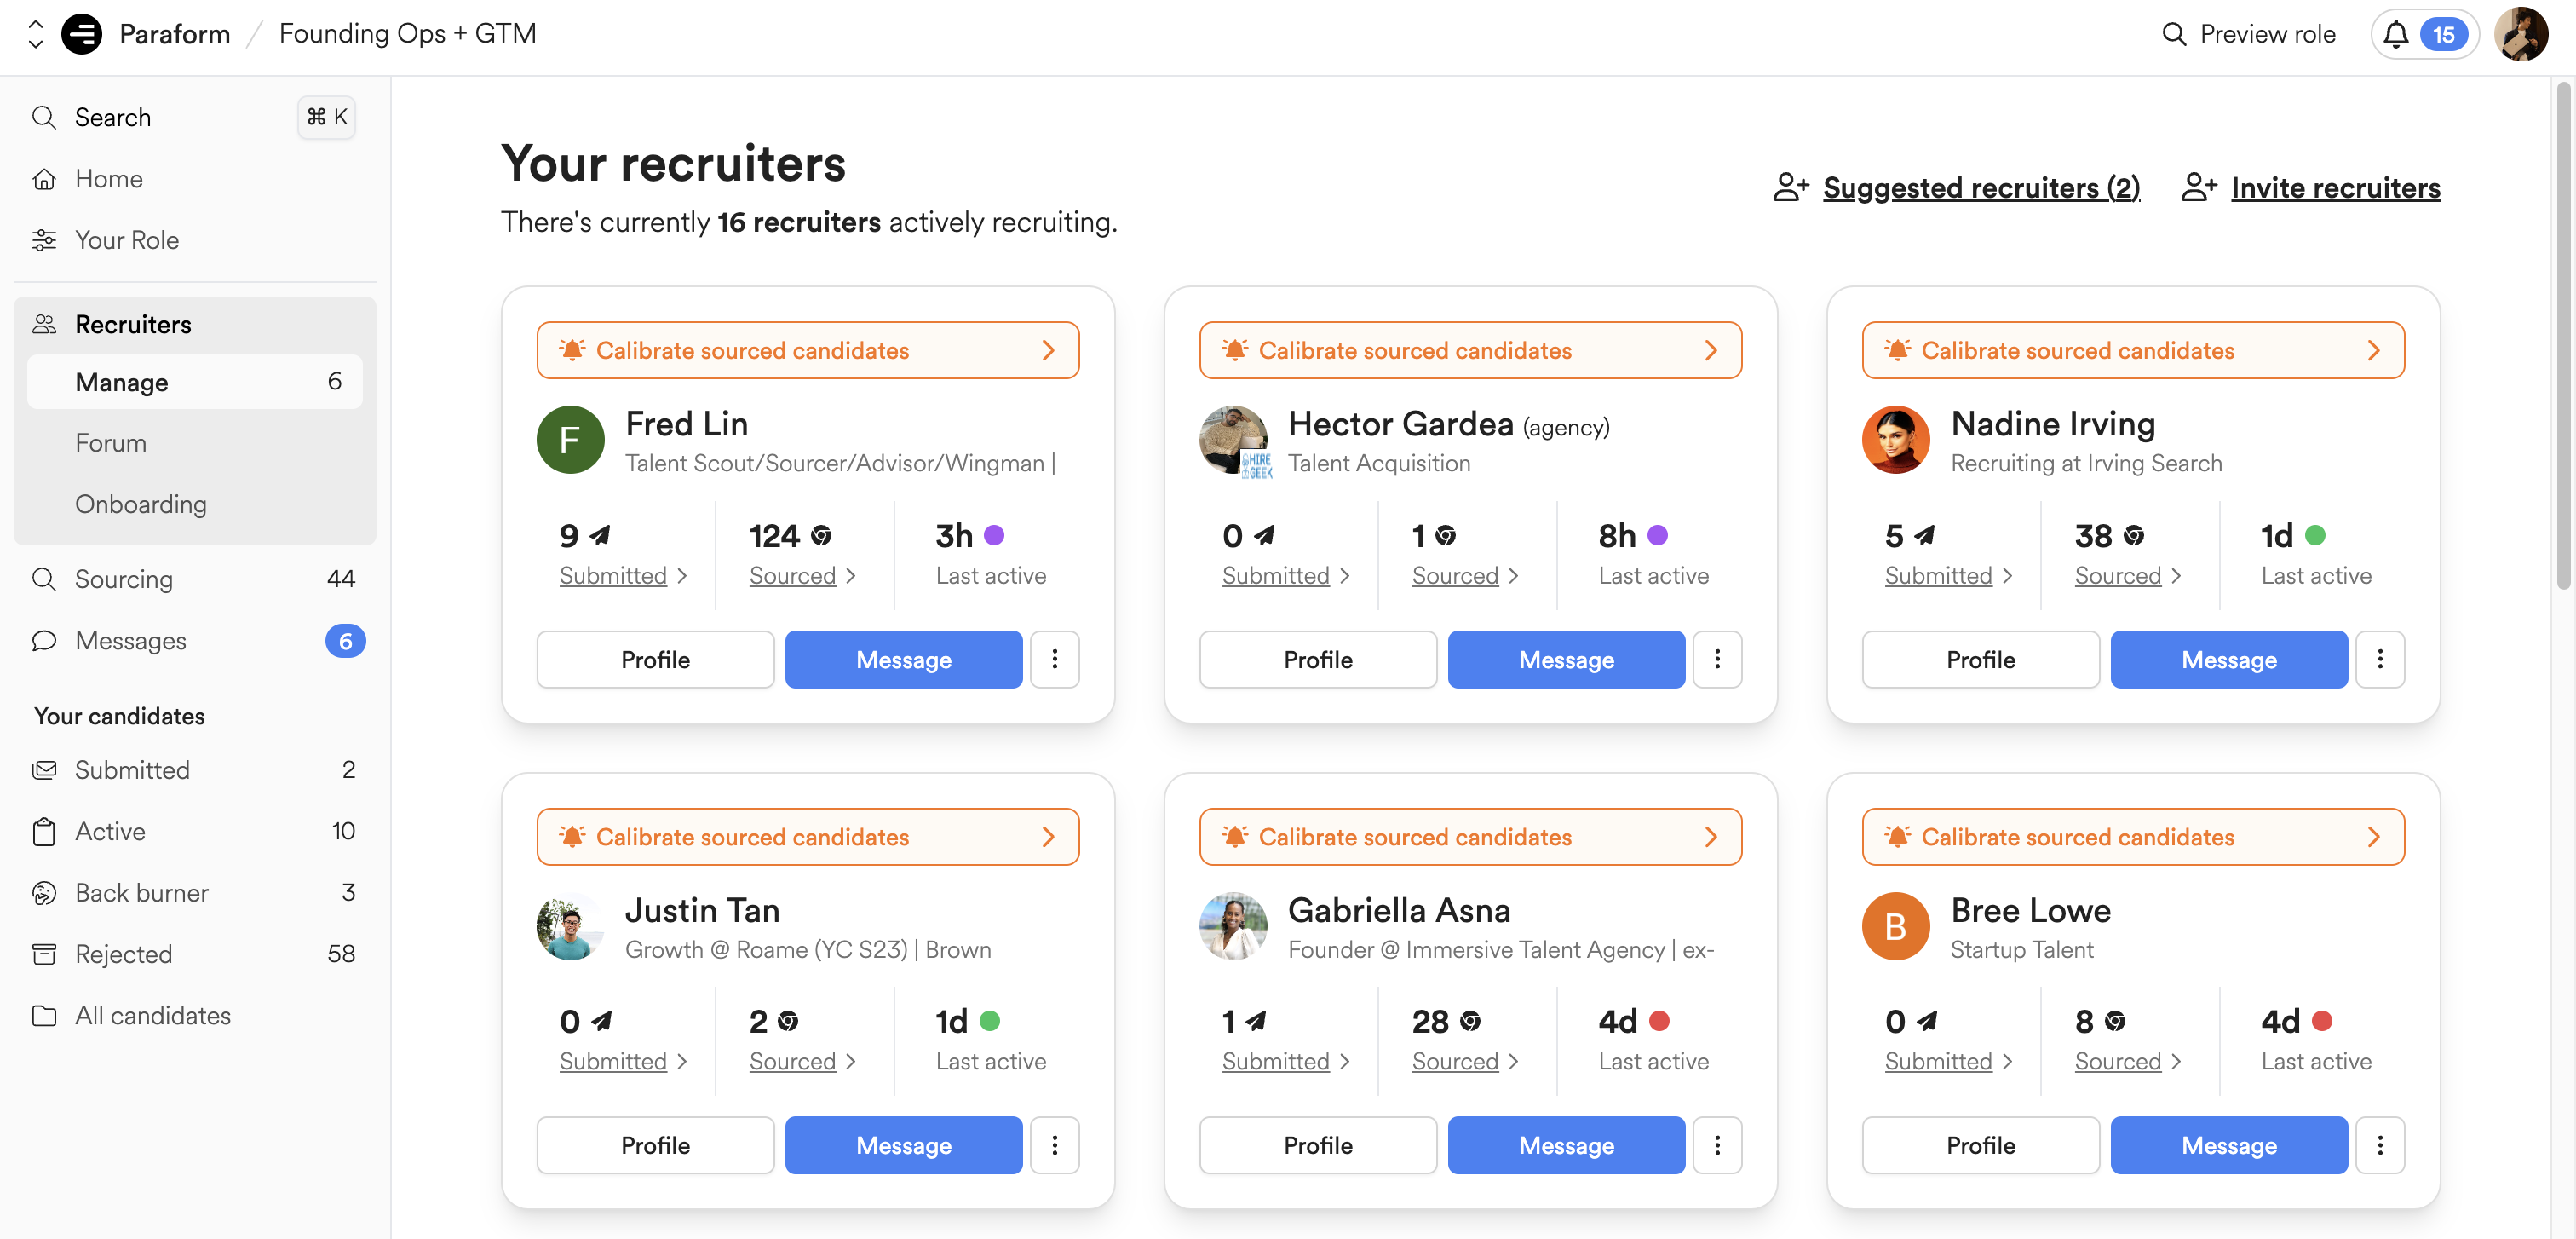This screenshot has width=2576, height=1239.
Task: Open the Suggested recruiters link
Action: (1980, 188)
